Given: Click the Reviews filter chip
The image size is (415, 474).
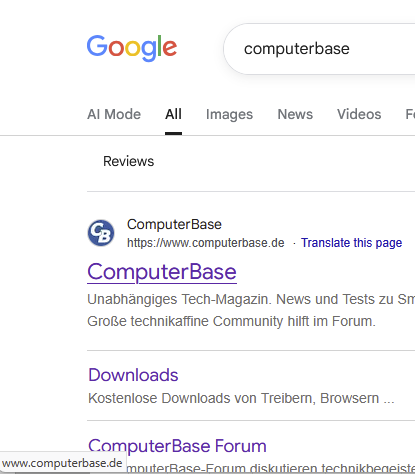Looking at the screenshot, I should (x=129, y=161).
